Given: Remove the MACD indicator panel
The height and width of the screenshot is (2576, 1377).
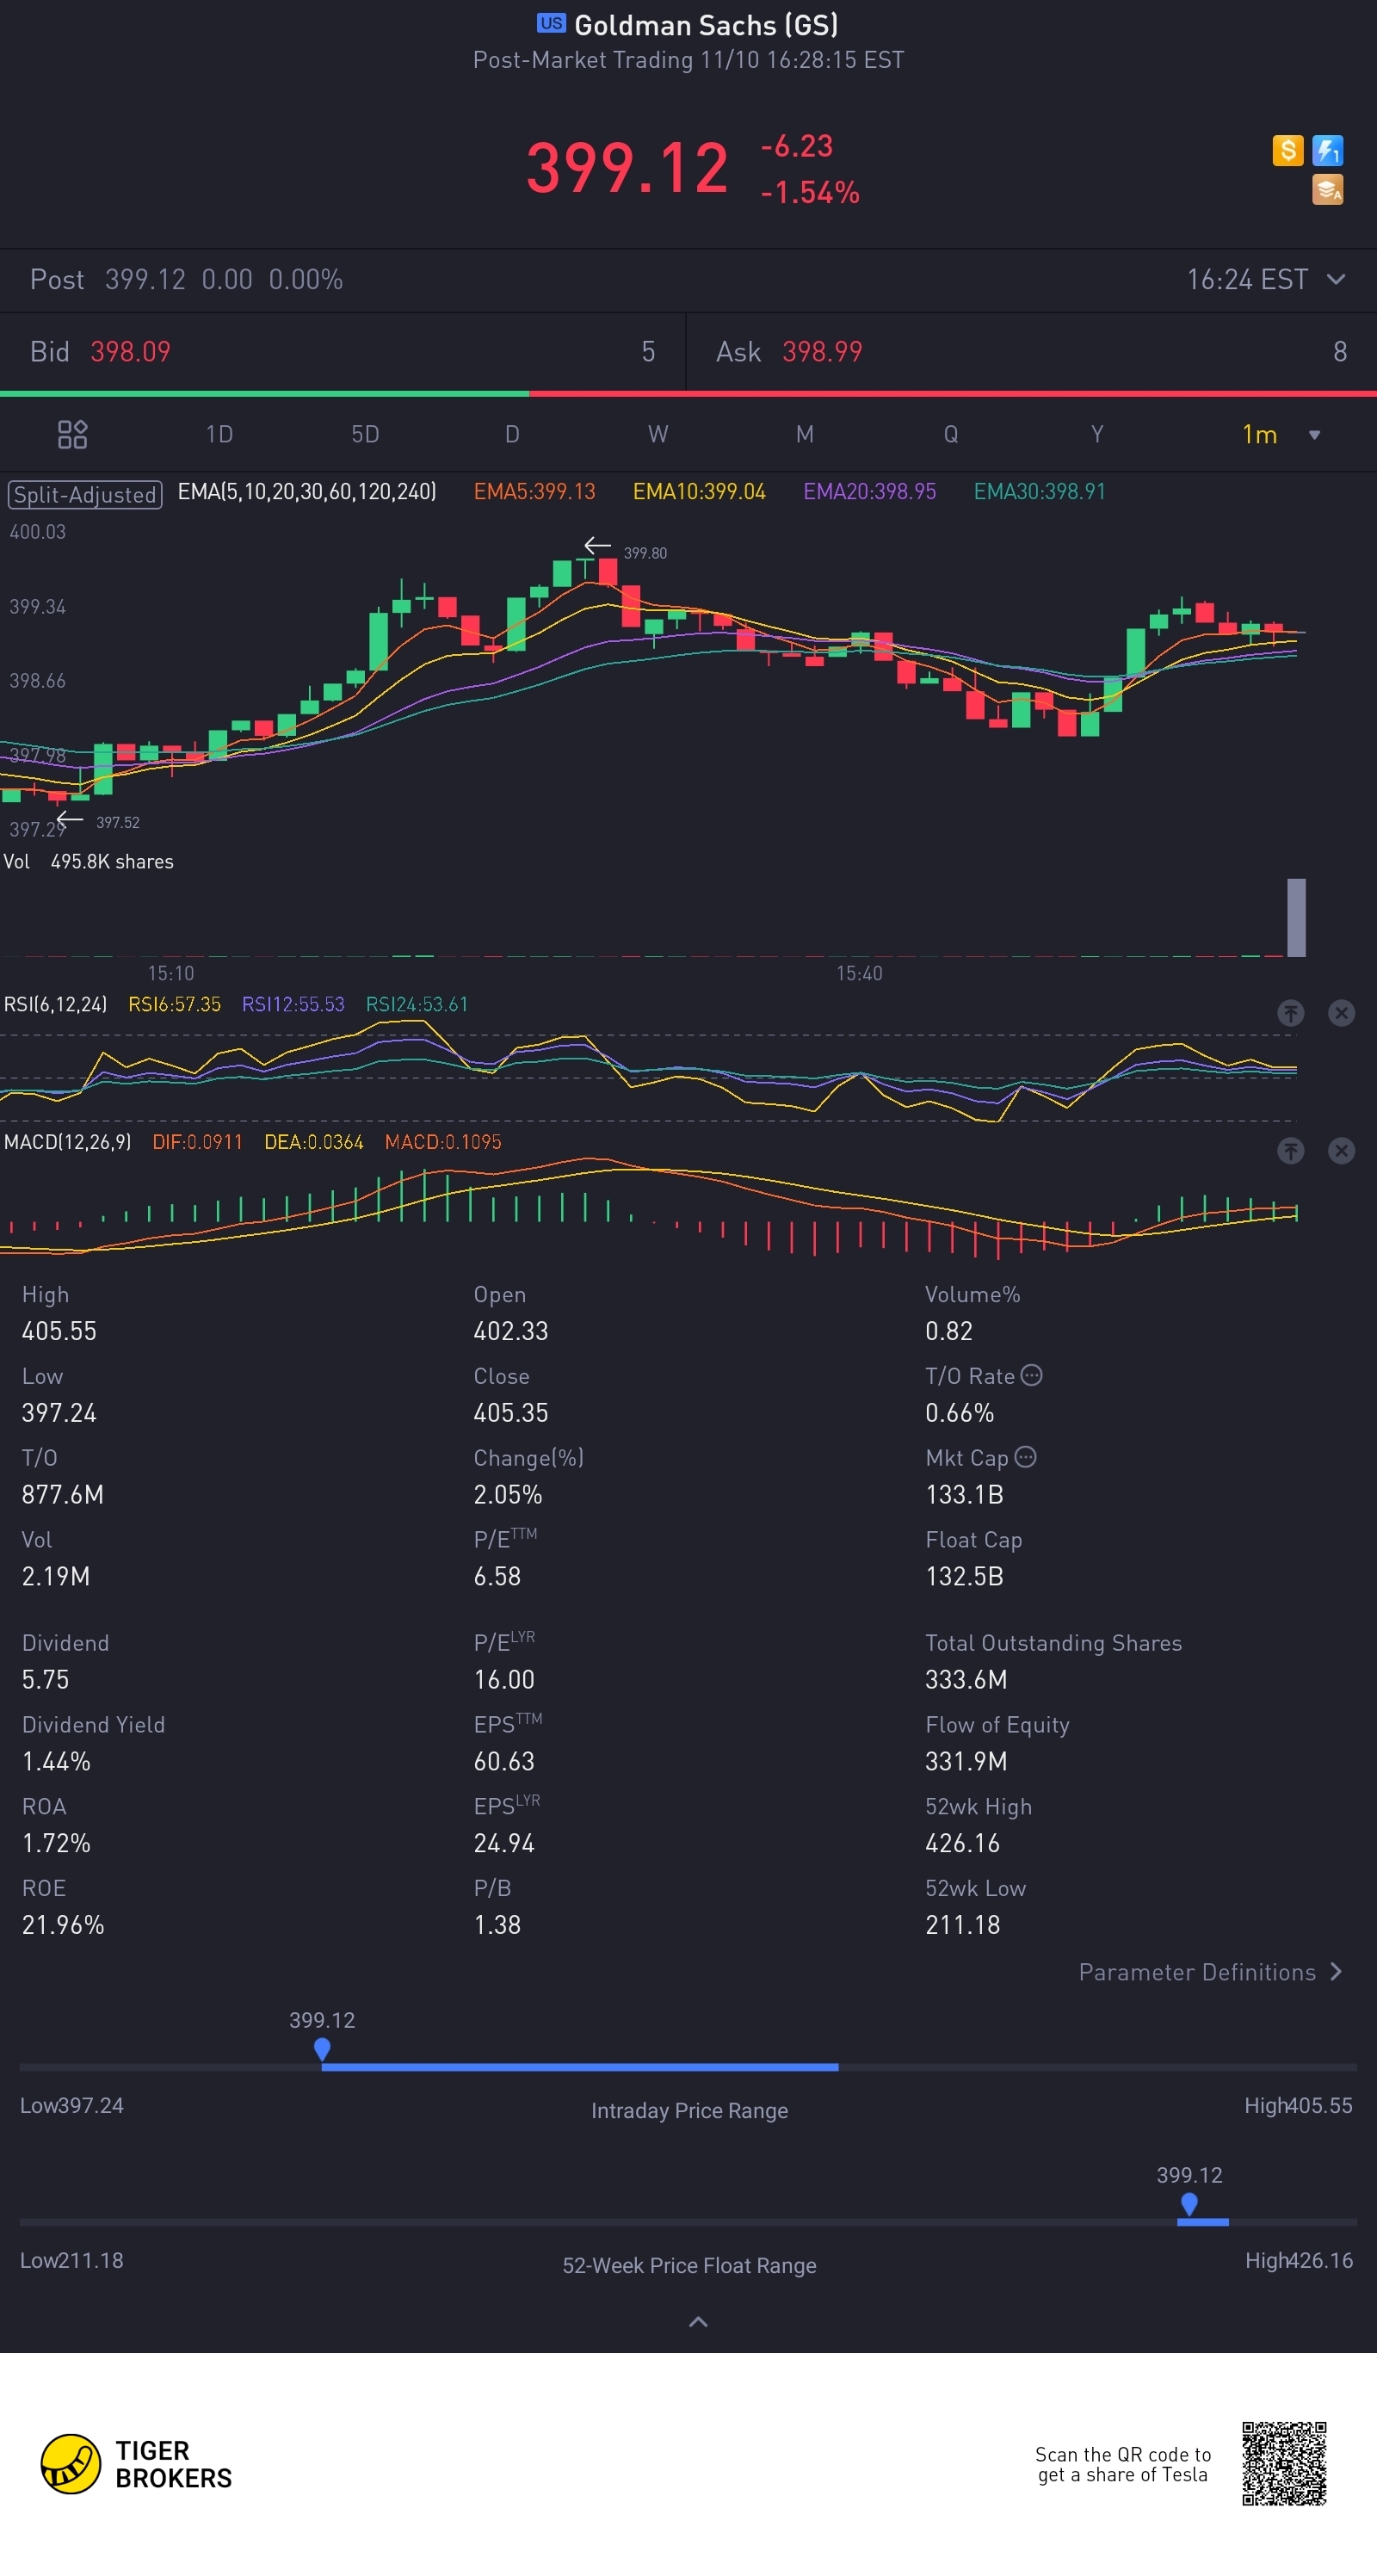Looking at the screenshot, I should pos(1341,1151).
